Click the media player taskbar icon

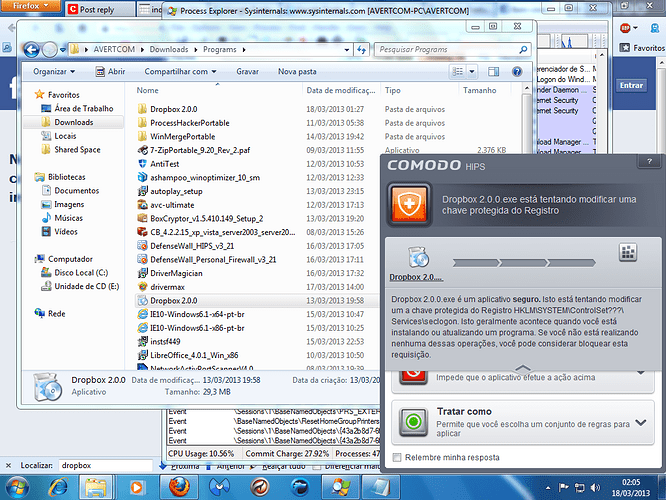click(136, 487)
